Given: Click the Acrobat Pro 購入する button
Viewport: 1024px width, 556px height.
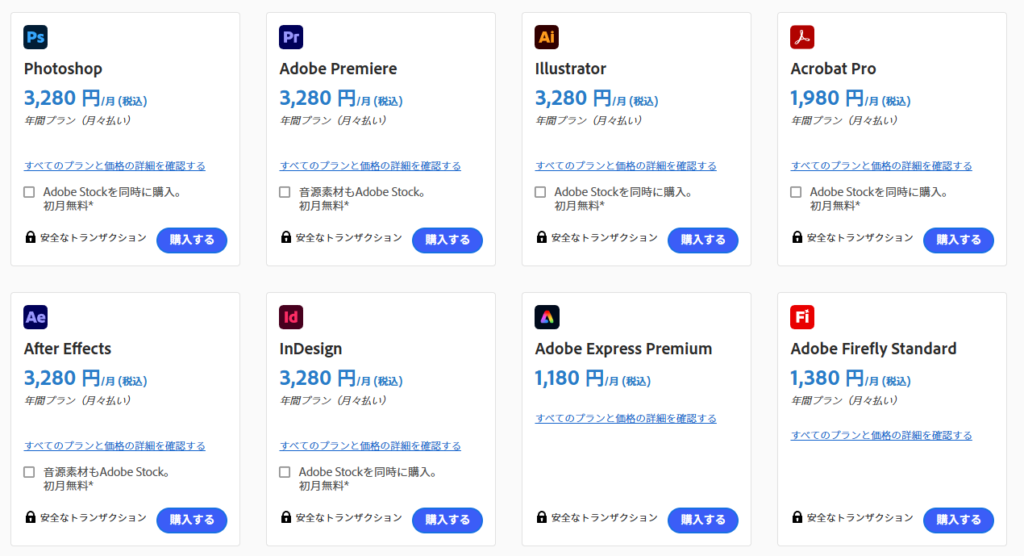Looking at the screenshot, I should click(x=958, y=240).
